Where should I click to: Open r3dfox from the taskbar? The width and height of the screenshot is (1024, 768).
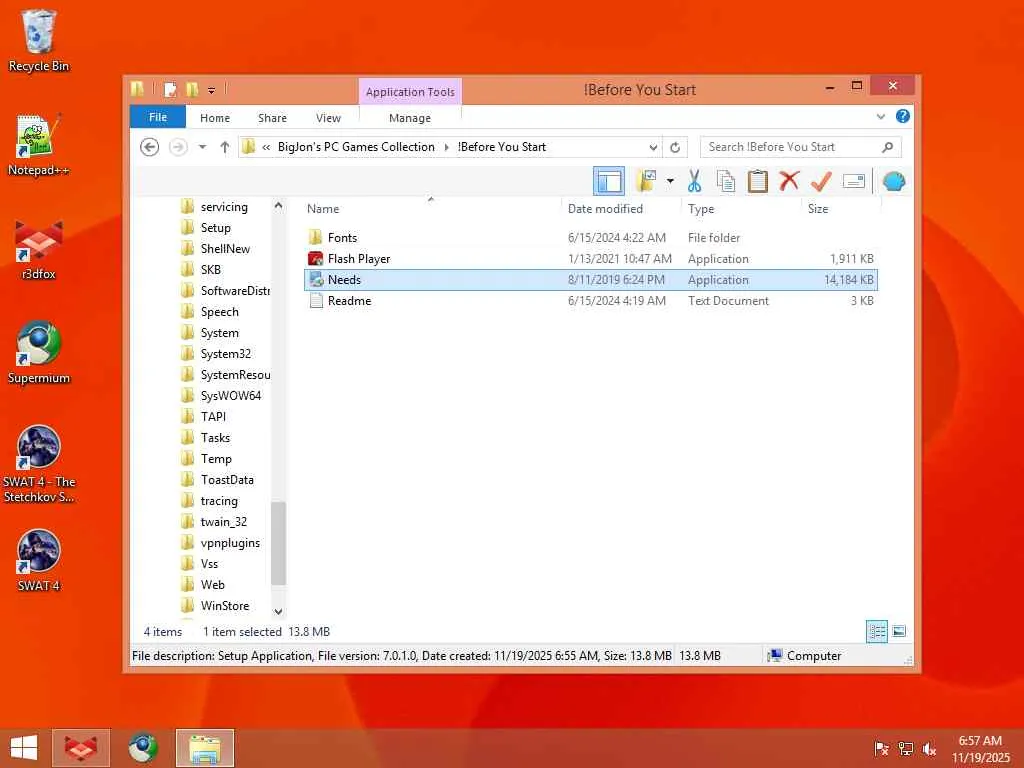81,748
